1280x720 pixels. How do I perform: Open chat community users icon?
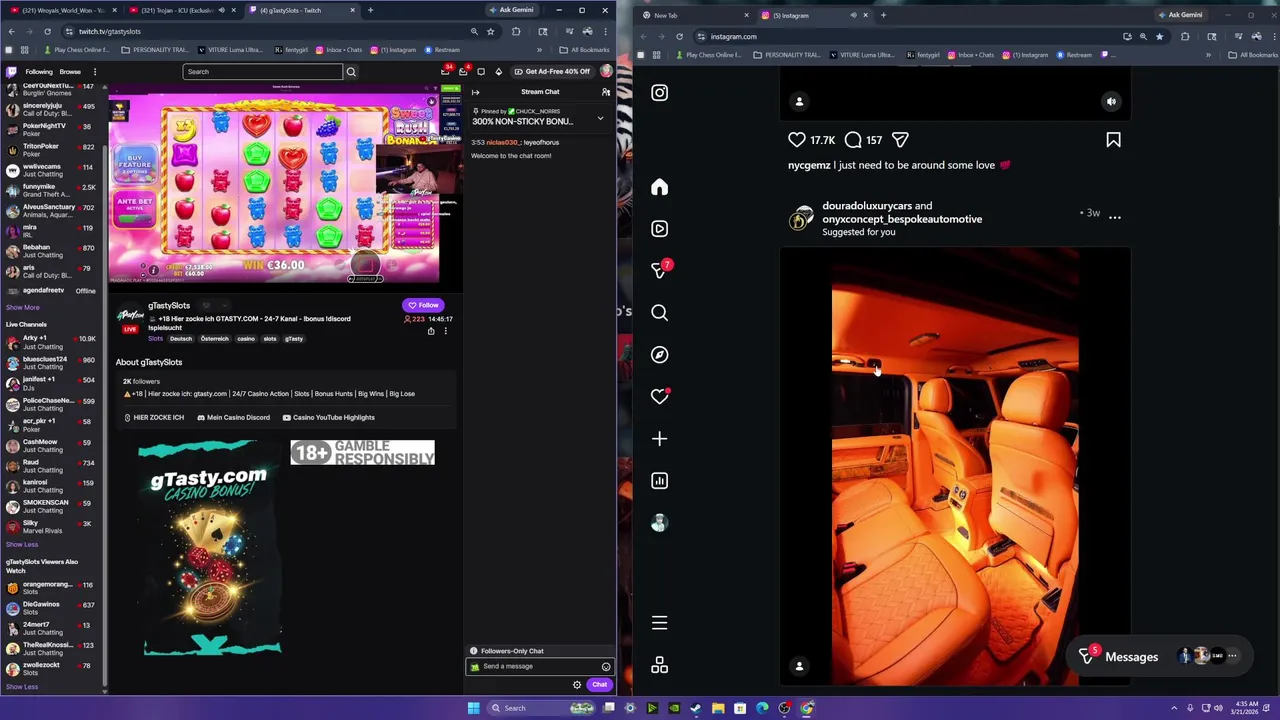pos(605,92)
